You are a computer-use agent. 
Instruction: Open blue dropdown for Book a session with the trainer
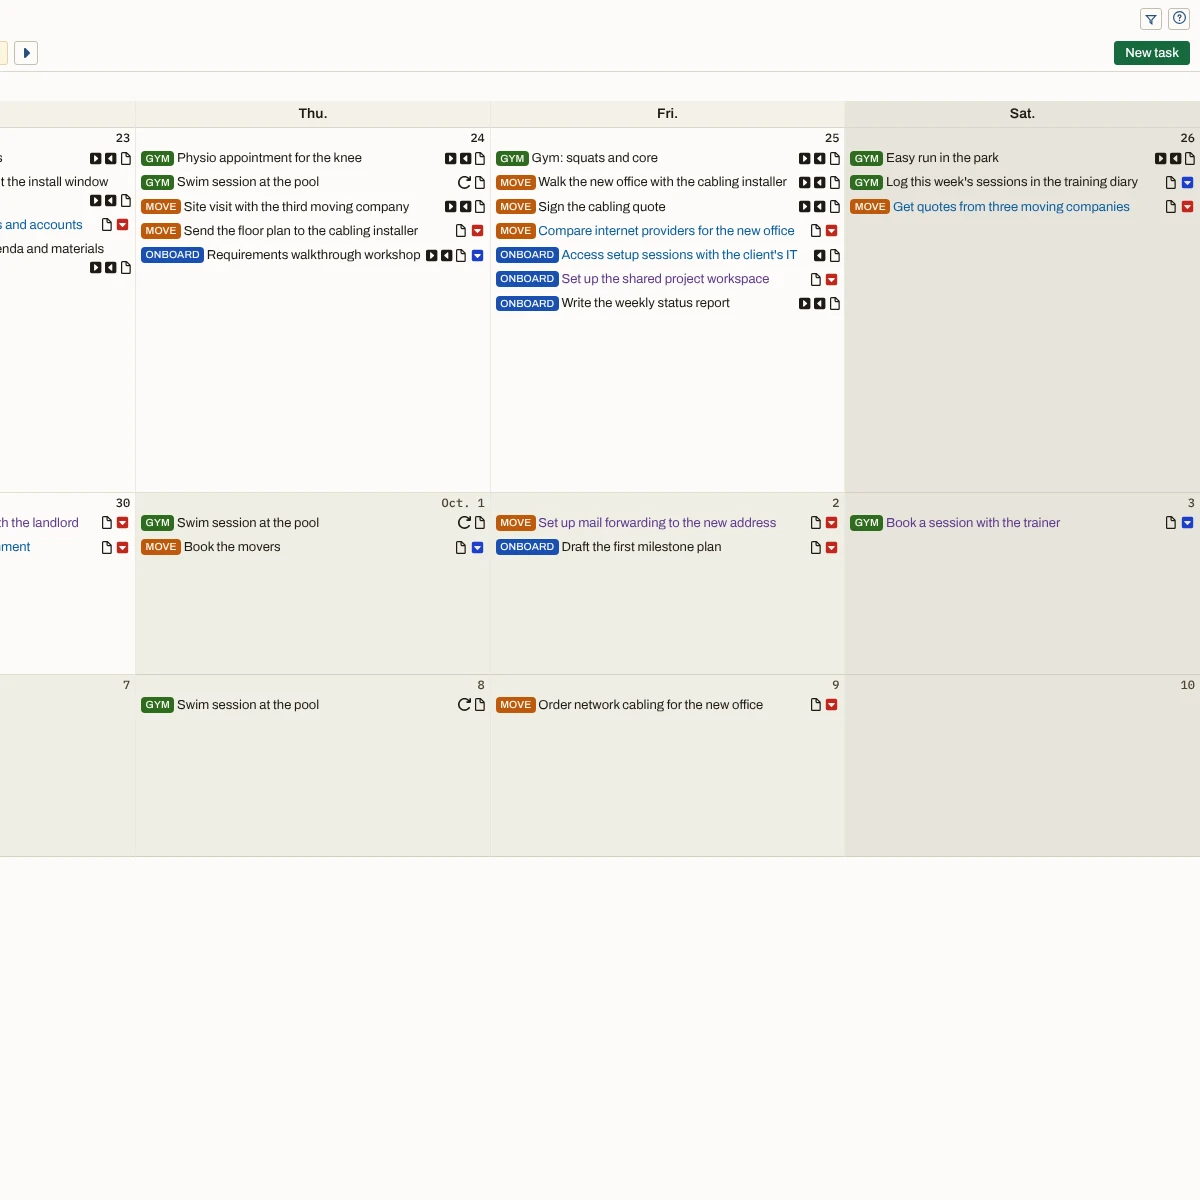pyautogui.click(x=1187, y=523)
